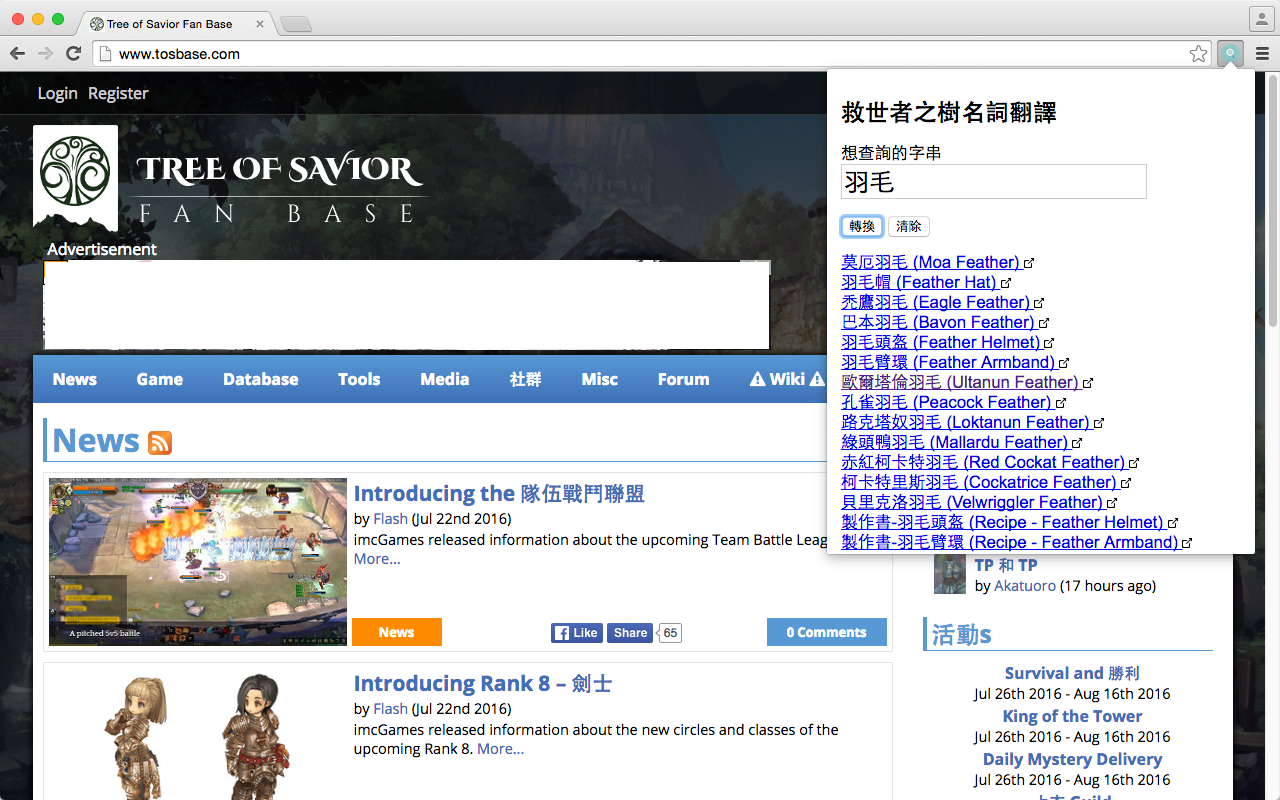Open external link icon after Moa Feather
This screenshot has width=1280, height=800.
pyautogui.click(x=1029, y=263)
